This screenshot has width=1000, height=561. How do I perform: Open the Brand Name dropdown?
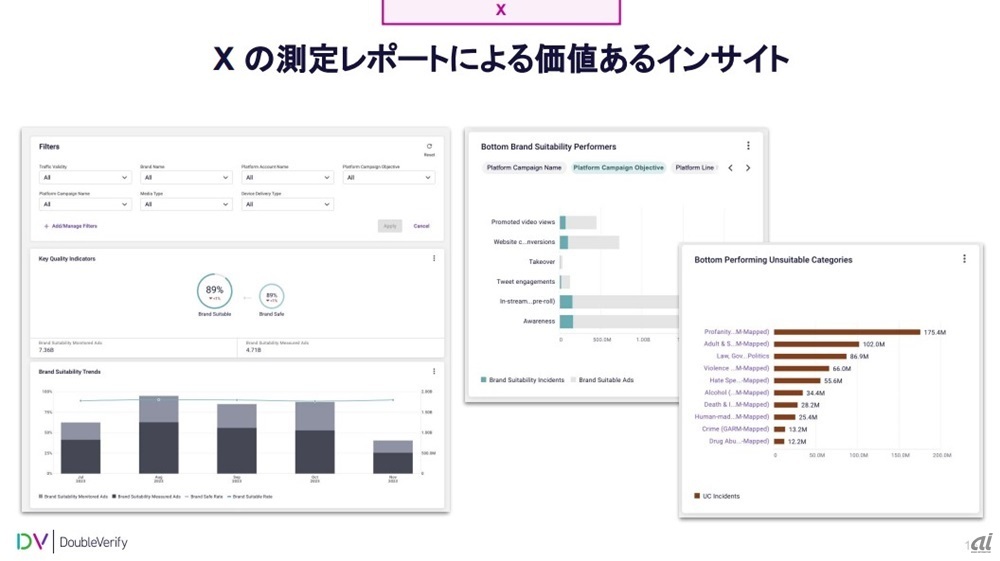click(186, 178)
